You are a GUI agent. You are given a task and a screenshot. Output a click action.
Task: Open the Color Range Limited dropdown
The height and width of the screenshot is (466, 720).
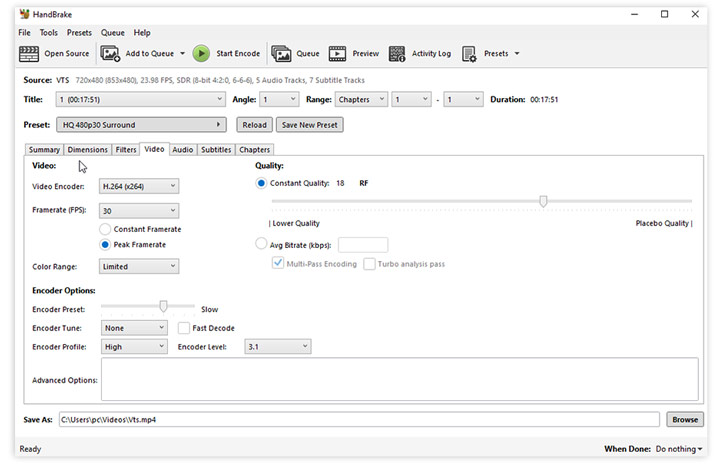click(x=139, y=266)
